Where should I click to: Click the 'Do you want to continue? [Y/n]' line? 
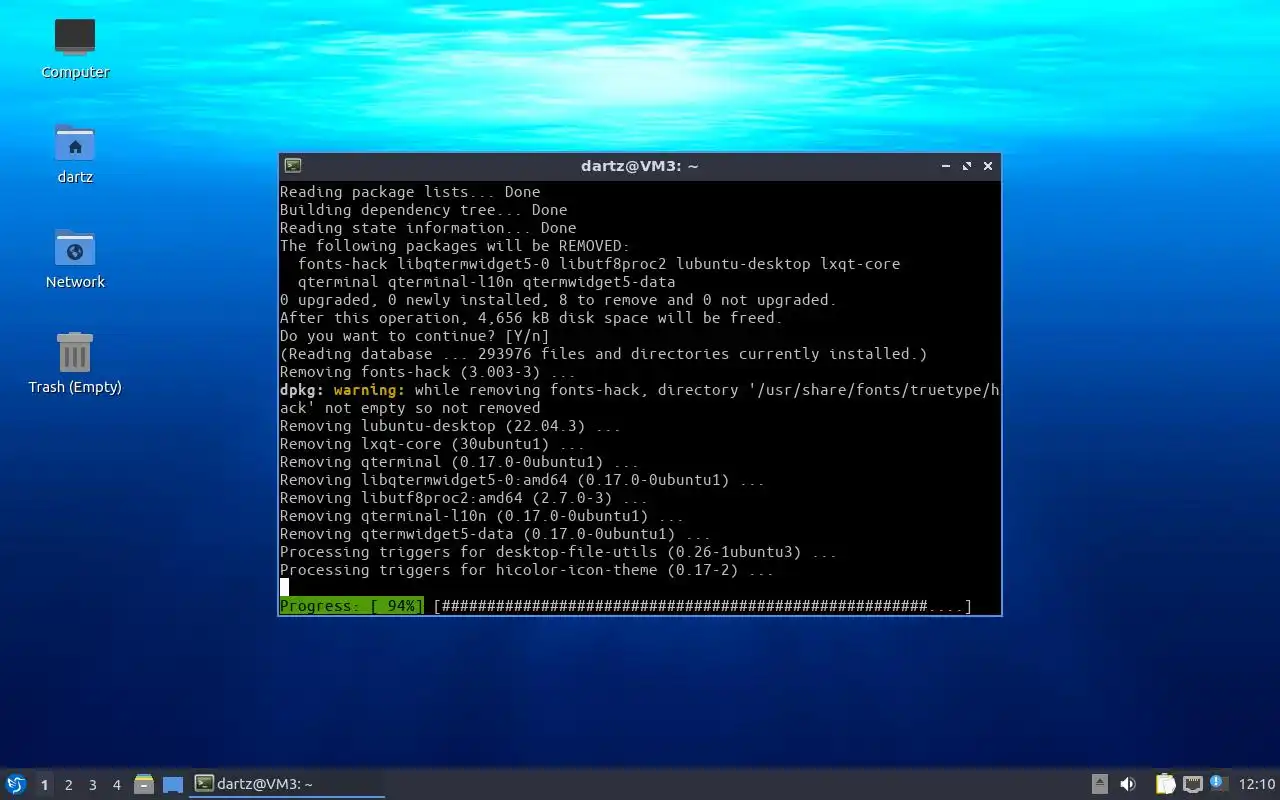point(414,336)
